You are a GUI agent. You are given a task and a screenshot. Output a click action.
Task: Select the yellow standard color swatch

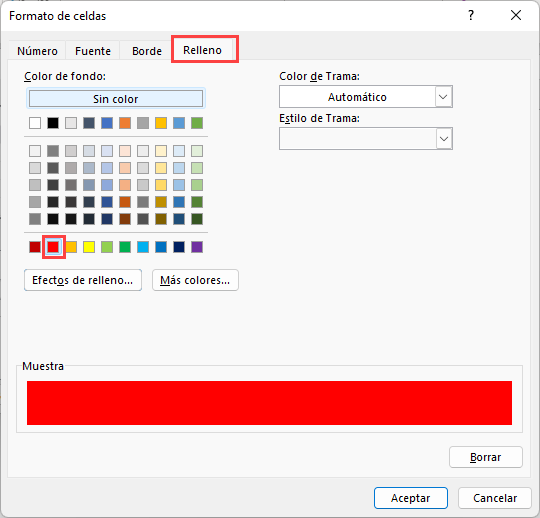coord(89,247)
